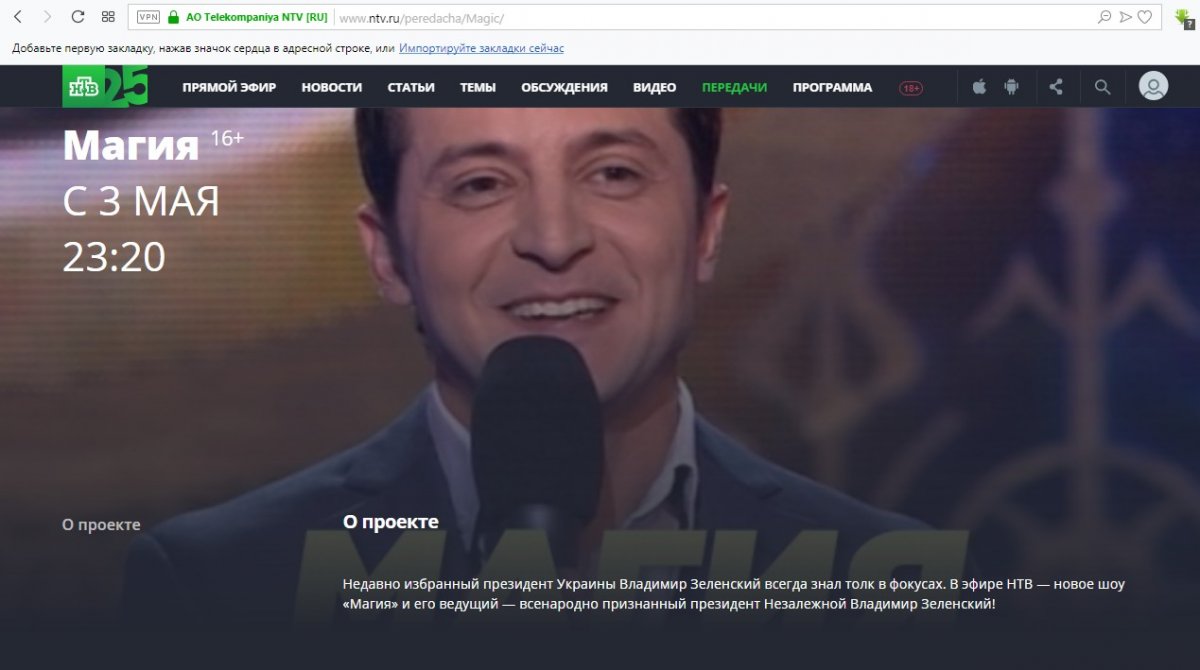Click the browser back arrow
This screenshot has width=1200, height=670.
coord(17,17)
